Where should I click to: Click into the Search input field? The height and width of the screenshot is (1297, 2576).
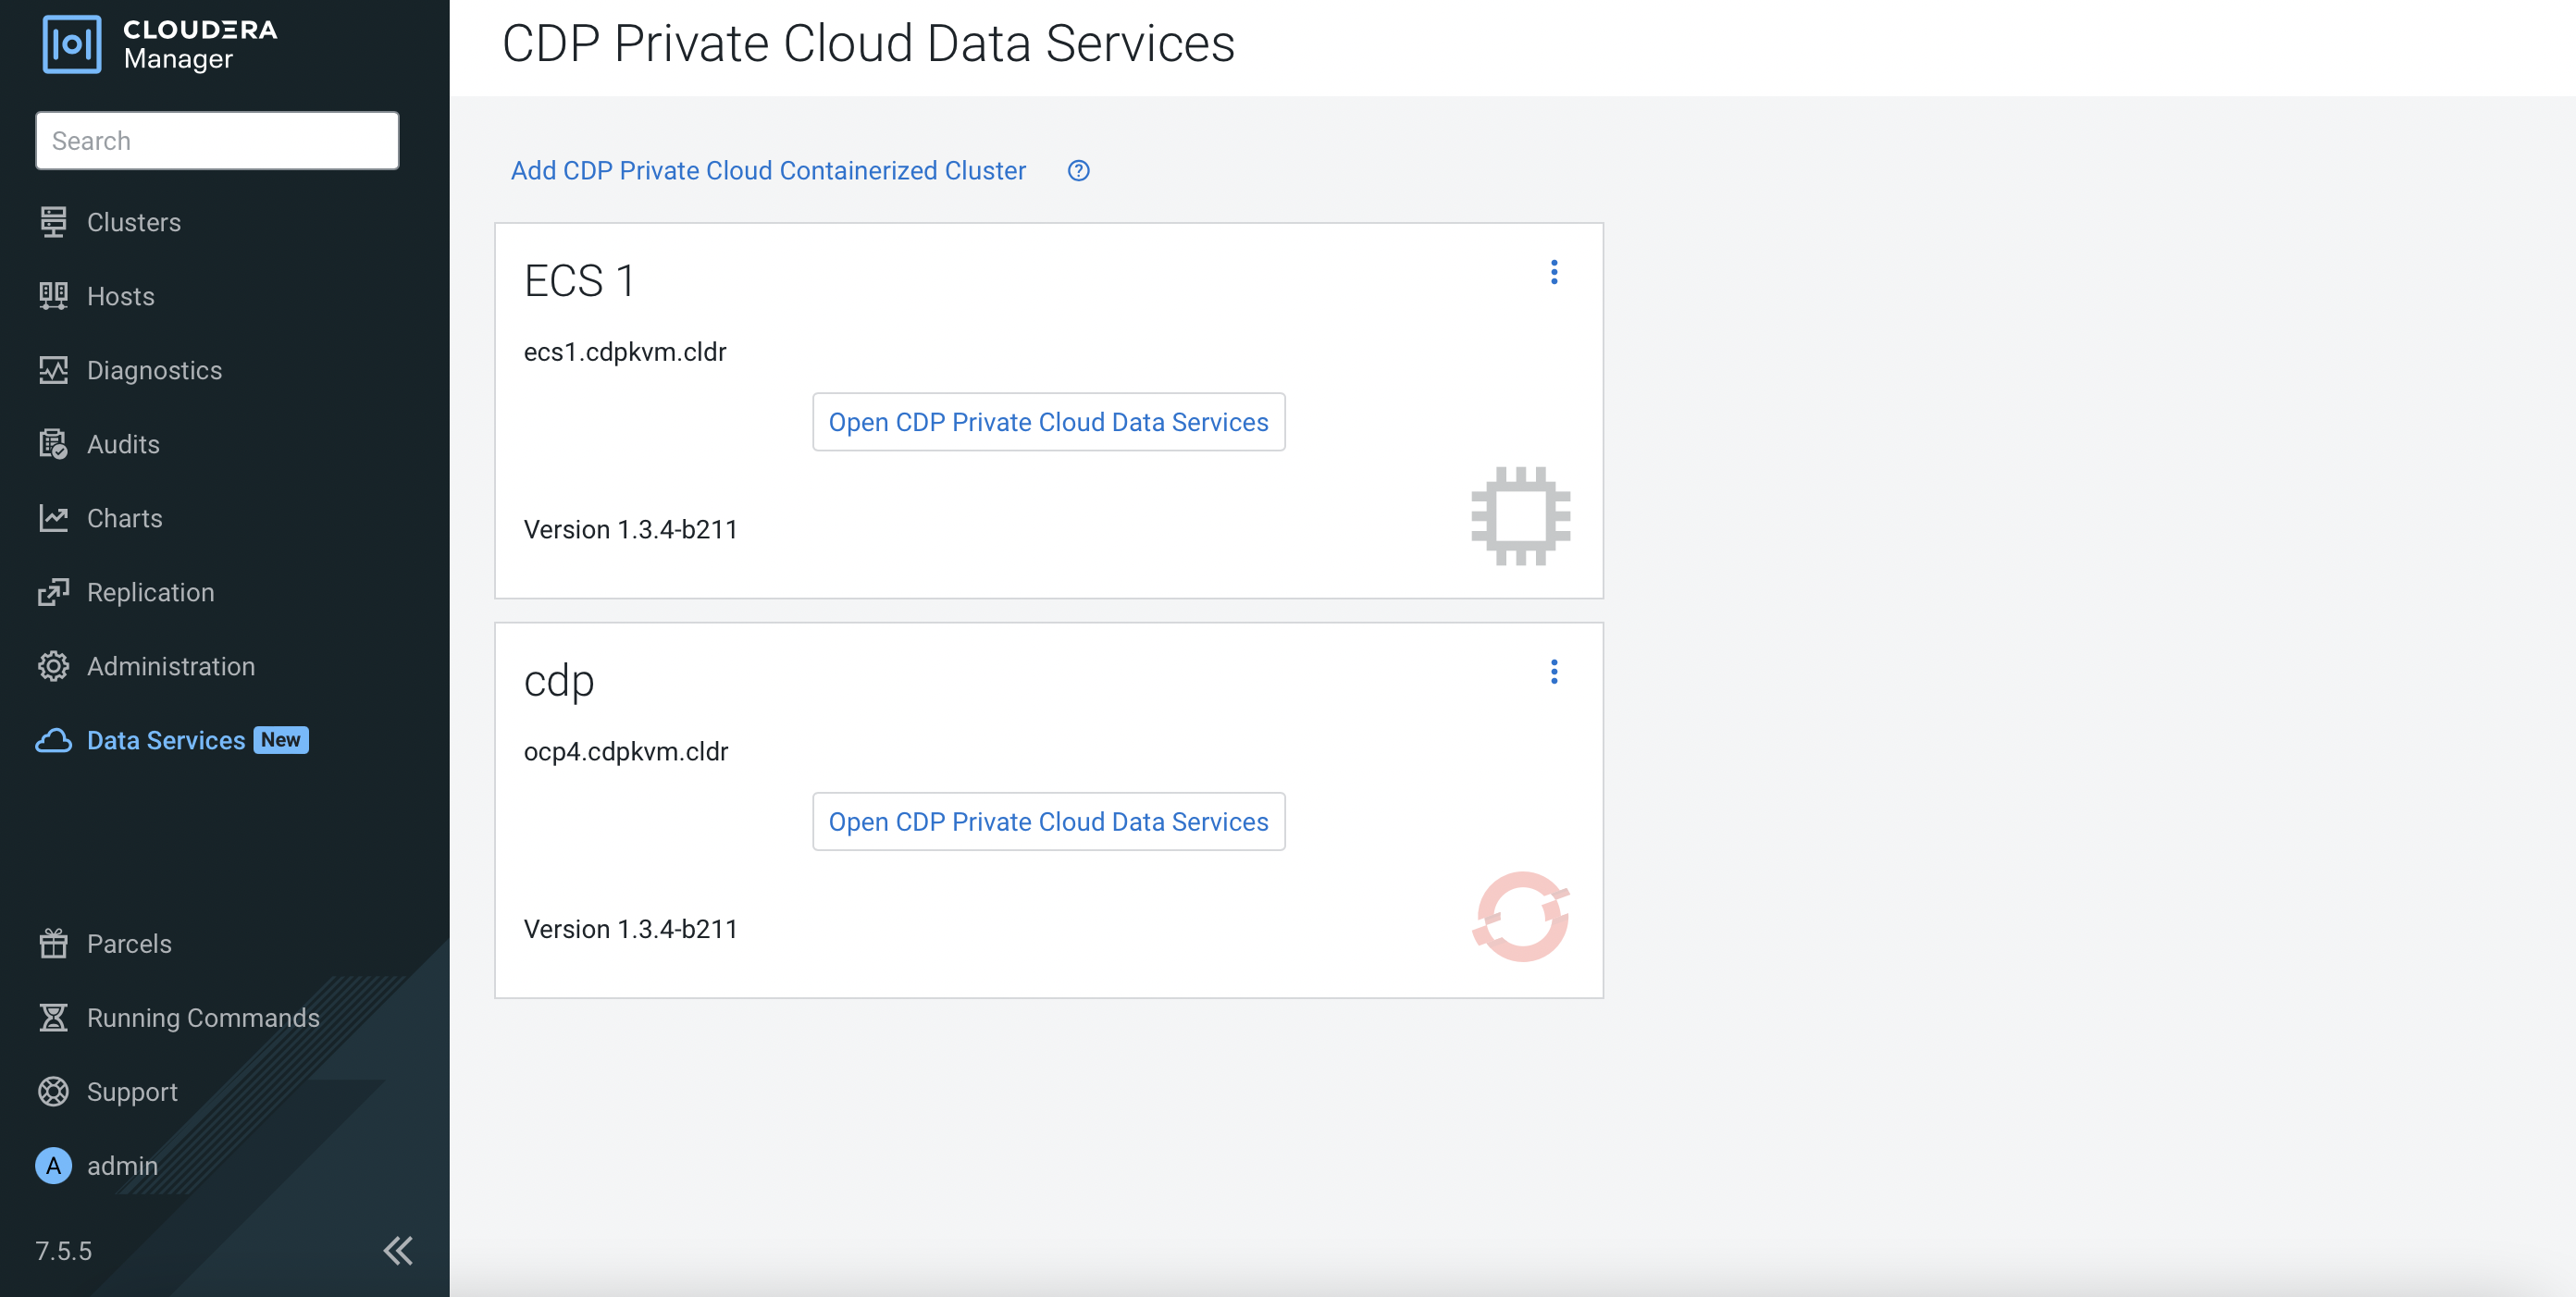pos(217,141)
